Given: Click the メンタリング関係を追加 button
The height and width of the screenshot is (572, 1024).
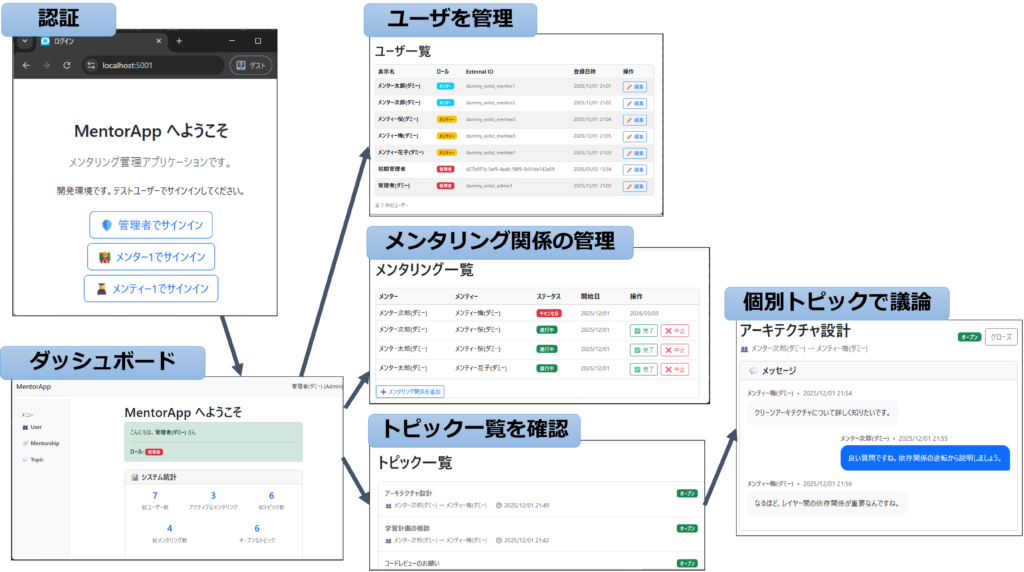Looking at the screenshot, I should [x=410, y=391].
